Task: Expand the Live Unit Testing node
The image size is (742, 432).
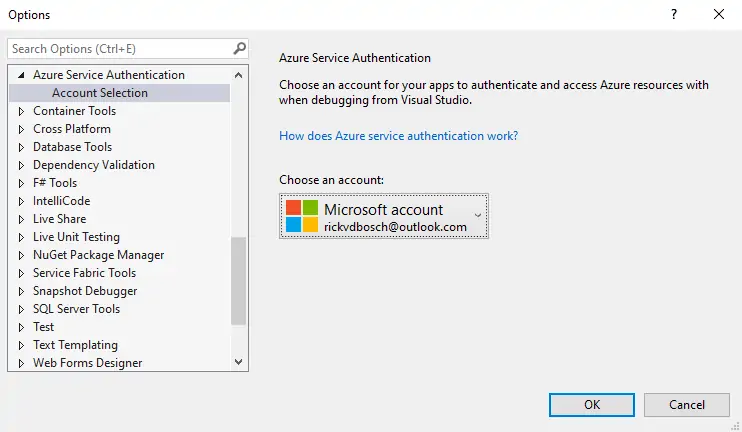Action: click(21, 237)
